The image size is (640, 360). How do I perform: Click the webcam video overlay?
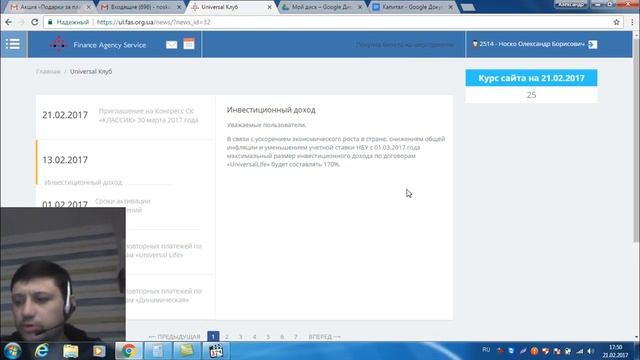click(63, 274)
